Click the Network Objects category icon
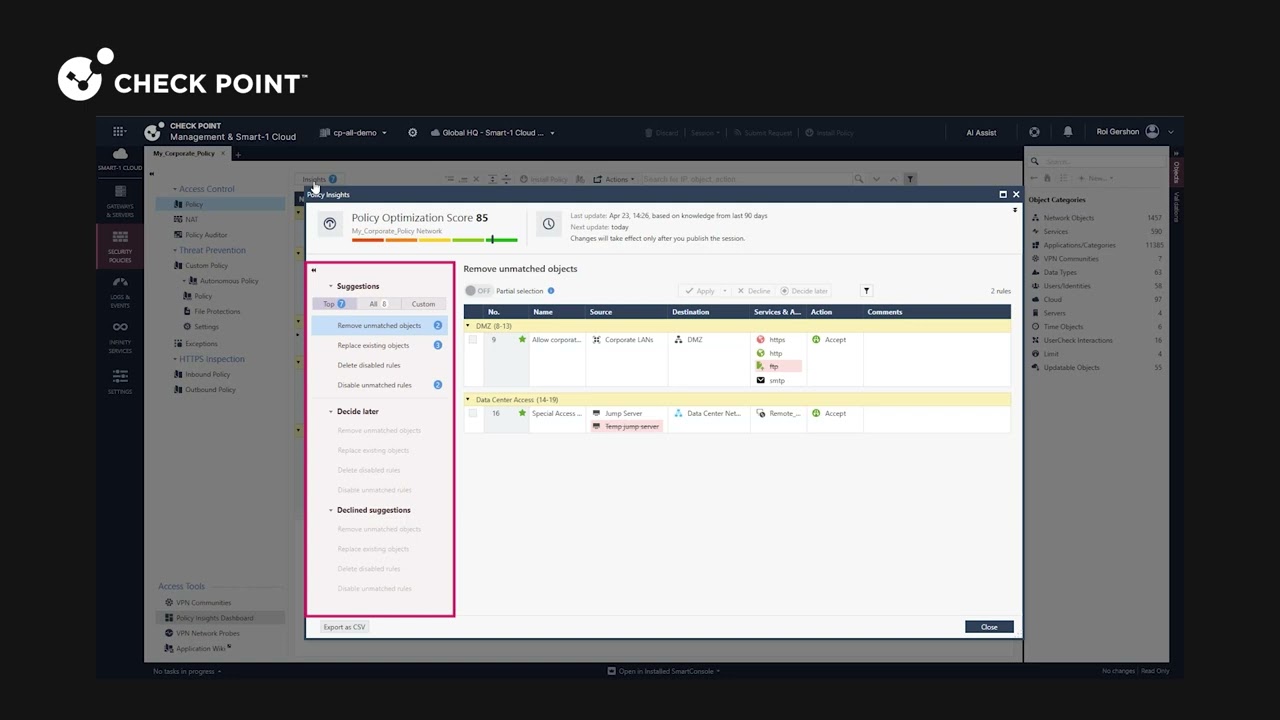 [1036, 218]
